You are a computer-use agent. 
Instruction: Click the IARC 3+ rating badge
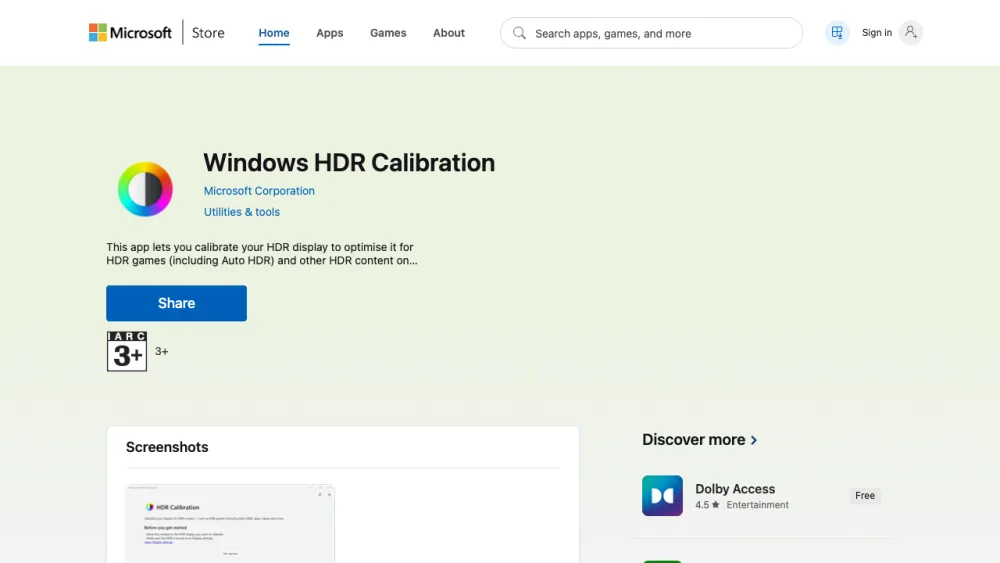pyautogui.click(x=127, y=351)
